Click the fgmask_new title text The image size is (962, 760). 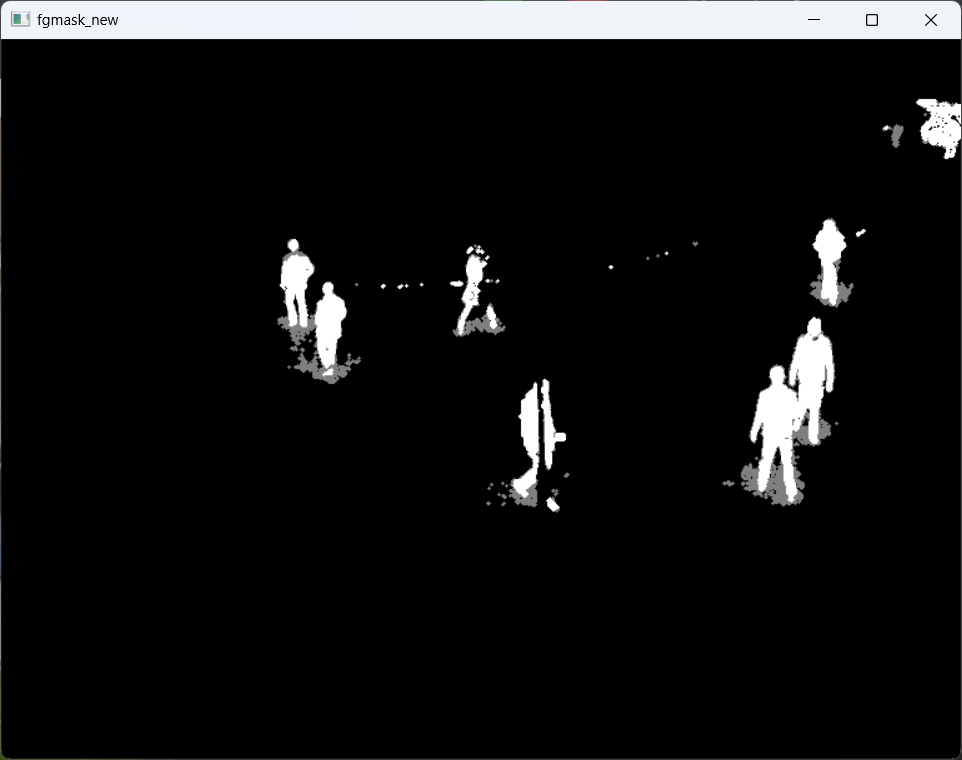pyautogui.click(x=77, y=20)
